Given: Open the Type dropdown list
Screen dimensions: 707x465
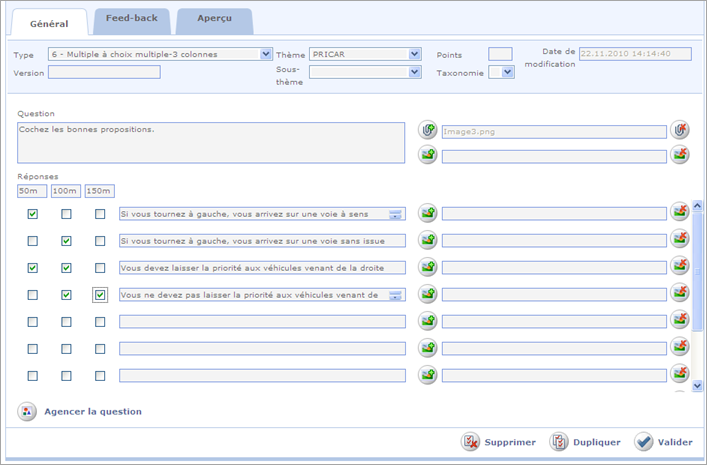Looking at the screenshot, I should point(265,54).
